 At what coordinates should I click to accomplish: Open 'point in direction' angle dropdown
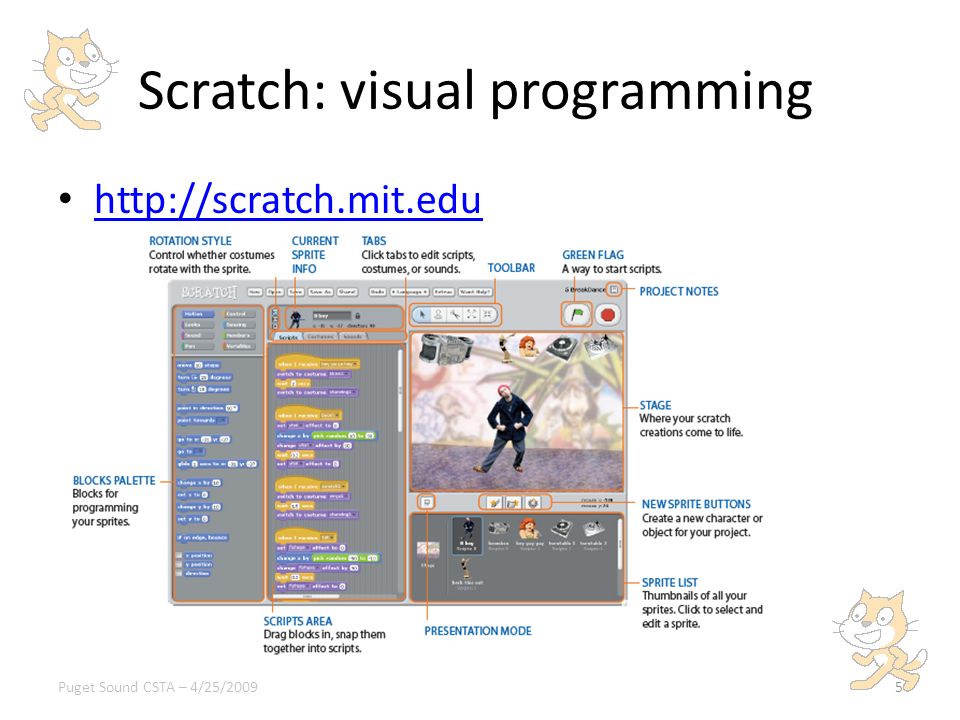click(x=231, y=408)
